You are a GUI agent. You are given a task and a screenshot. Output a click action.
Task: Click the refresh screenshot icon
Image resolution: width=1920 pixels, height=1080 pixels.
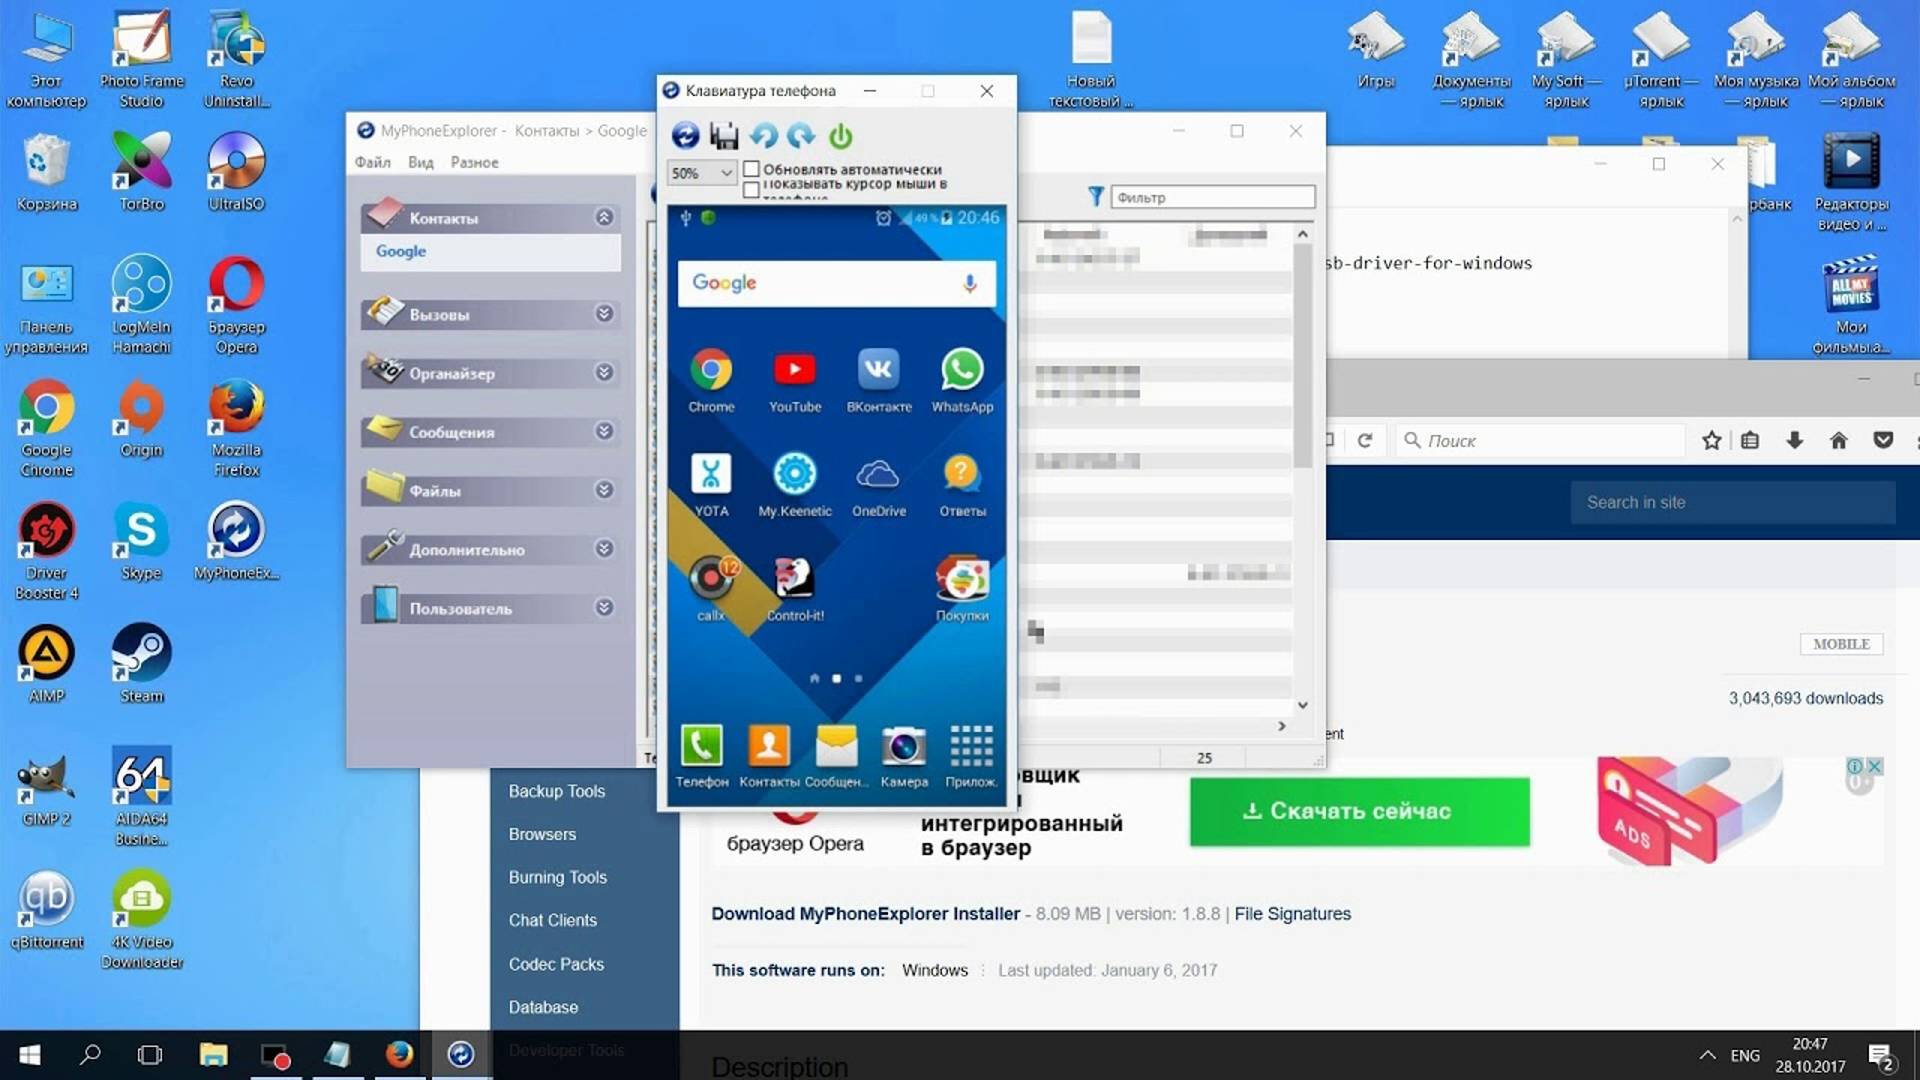tap(684, 135)
